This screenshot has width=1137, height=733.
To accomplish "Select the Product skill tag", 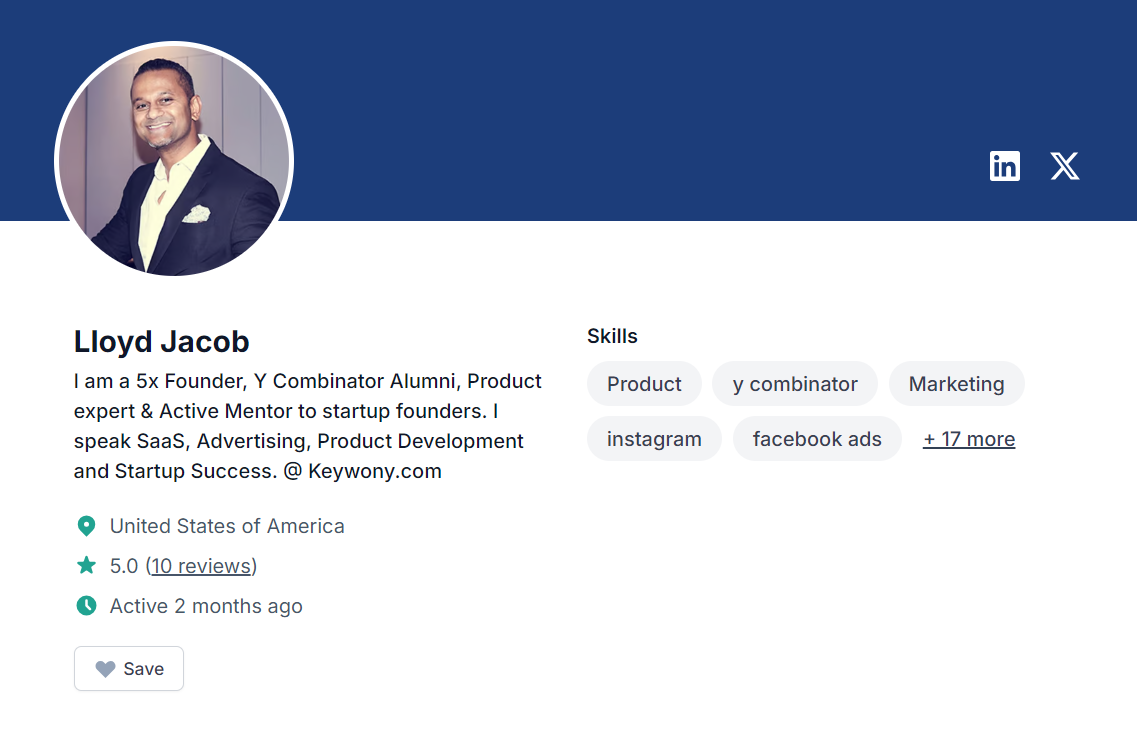I will click(x=644, y=384).
